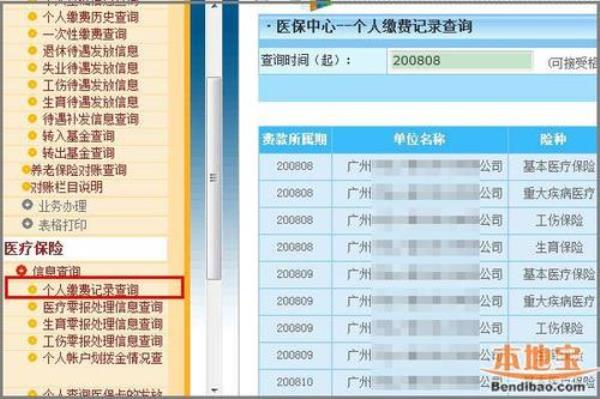Expand the 业务办理 section icon
The width and height of the screenshot is (600, 399).
coord(27,205)
